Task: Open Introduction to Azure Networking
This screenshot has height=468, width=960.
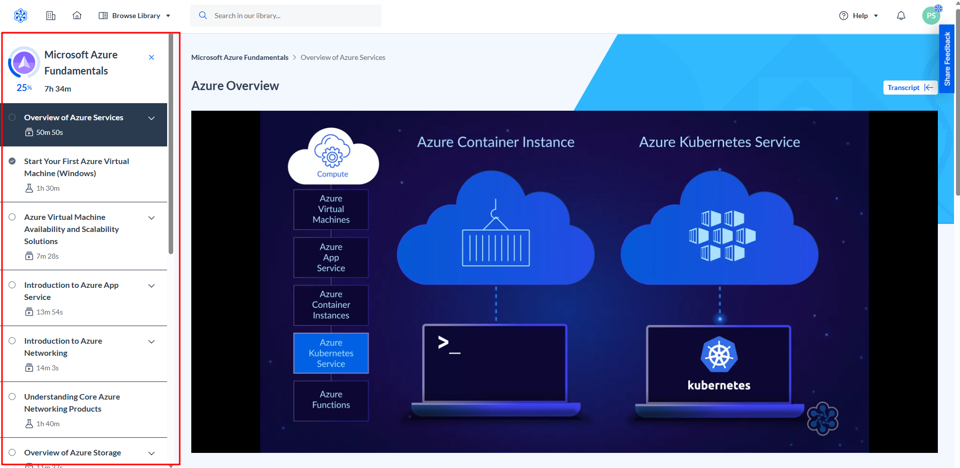Action: [x=84, y=353]
